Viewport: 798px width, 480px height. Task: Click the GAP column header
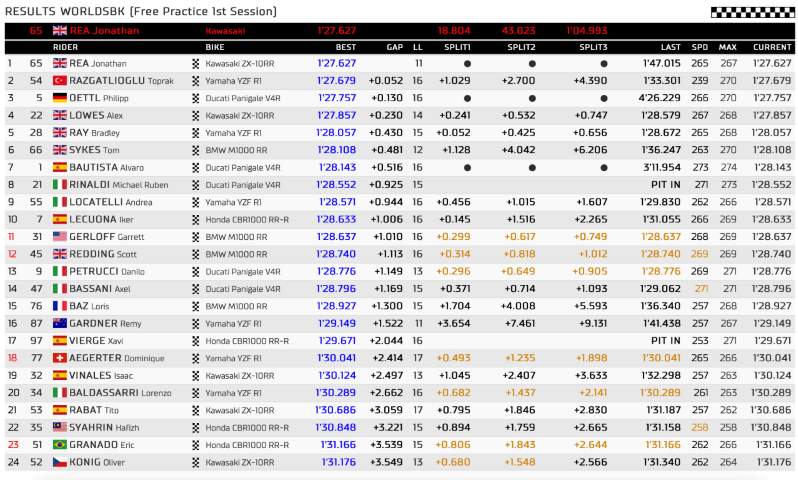tap(394, 47)
